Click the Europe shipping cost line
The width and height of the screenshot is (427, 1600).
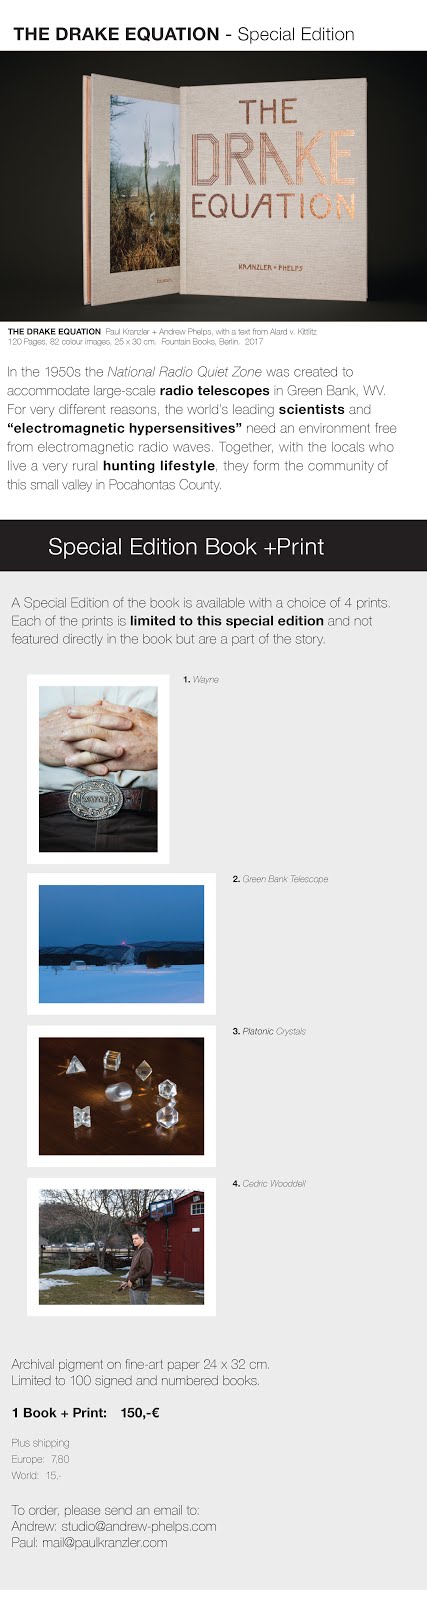coord(40,1459)
